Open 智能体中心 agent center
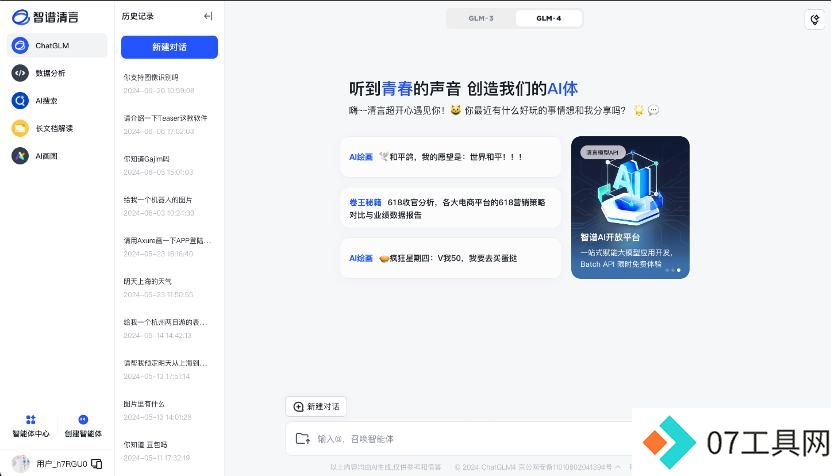The image size is (832, 476). 31,426
